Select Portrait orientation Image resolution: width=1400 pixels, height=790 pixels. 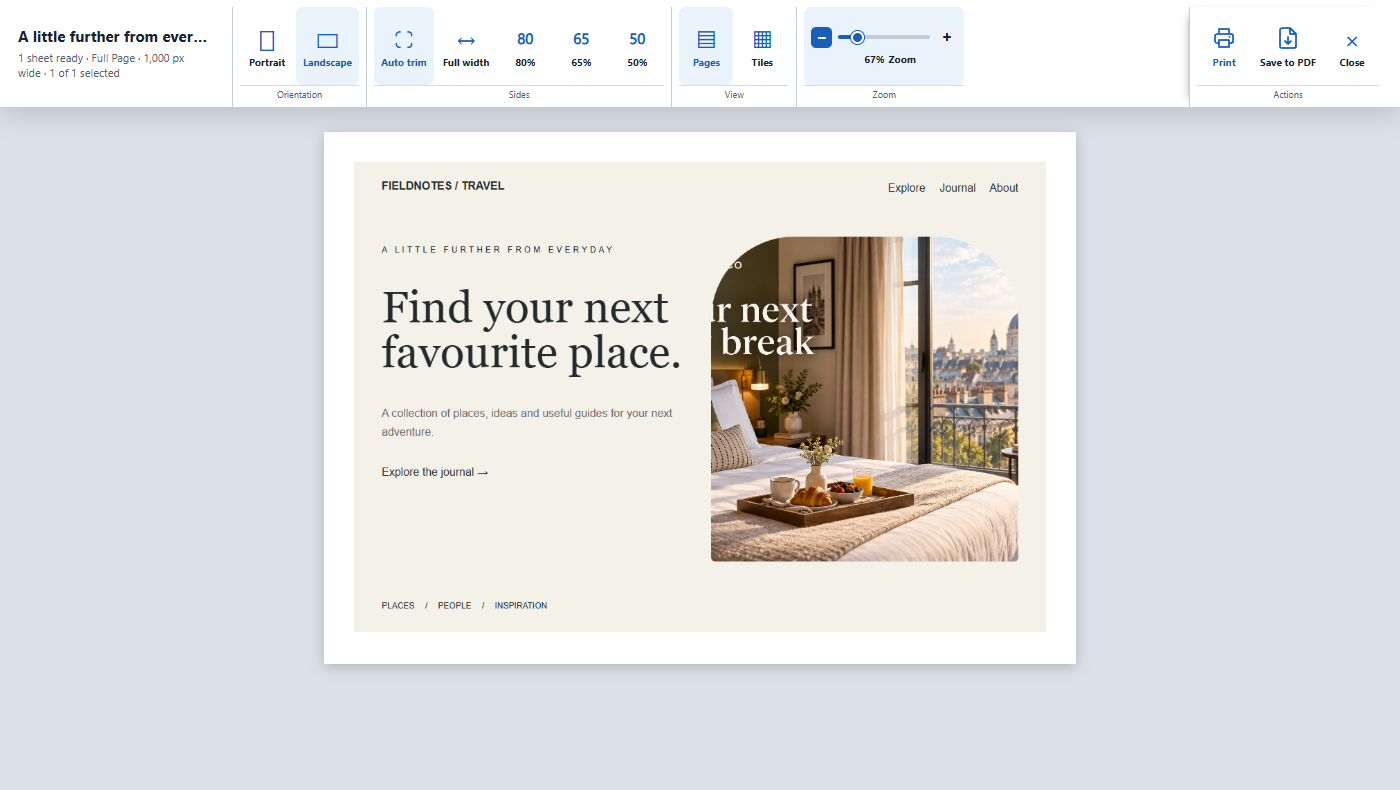(x=267, y=47)
